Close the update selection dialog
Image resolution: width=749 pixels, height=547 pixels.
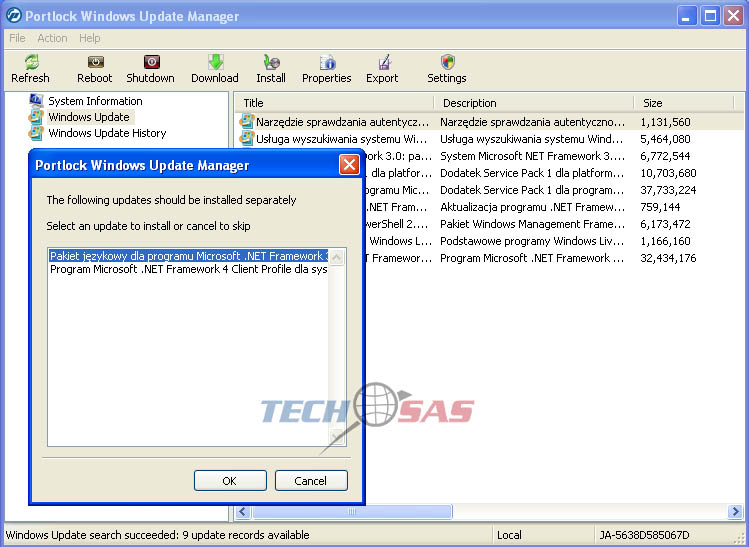click(x=349, y=165)
